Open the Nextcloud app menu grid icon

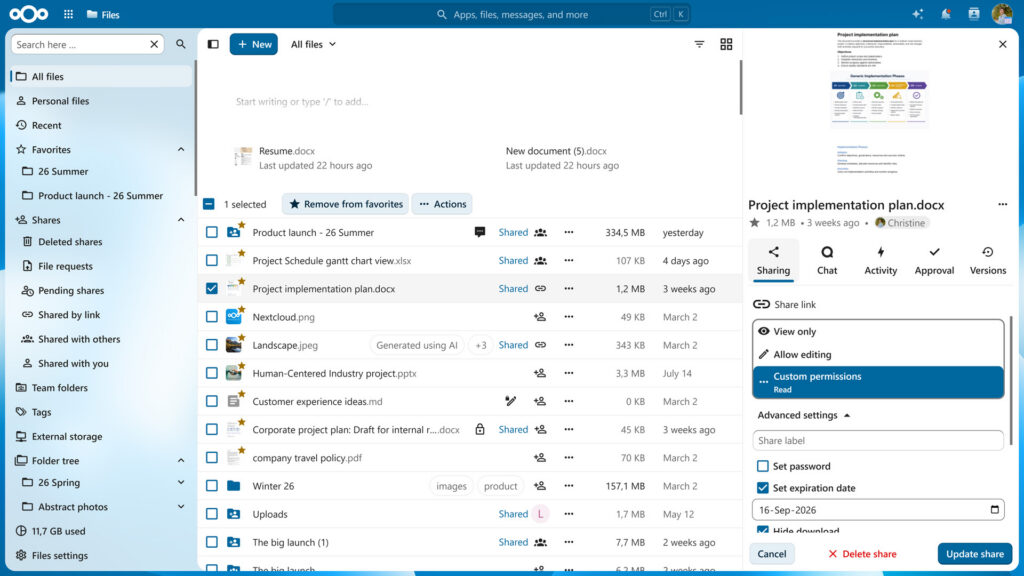69,14
